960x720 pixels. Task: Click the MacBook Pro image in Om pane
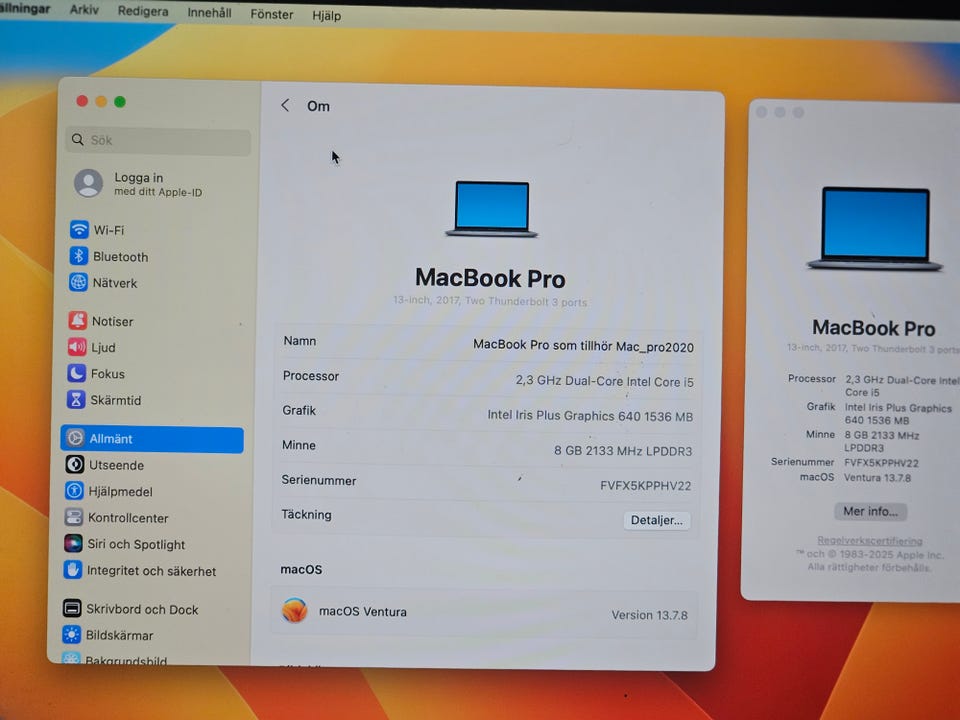point(492,208)
